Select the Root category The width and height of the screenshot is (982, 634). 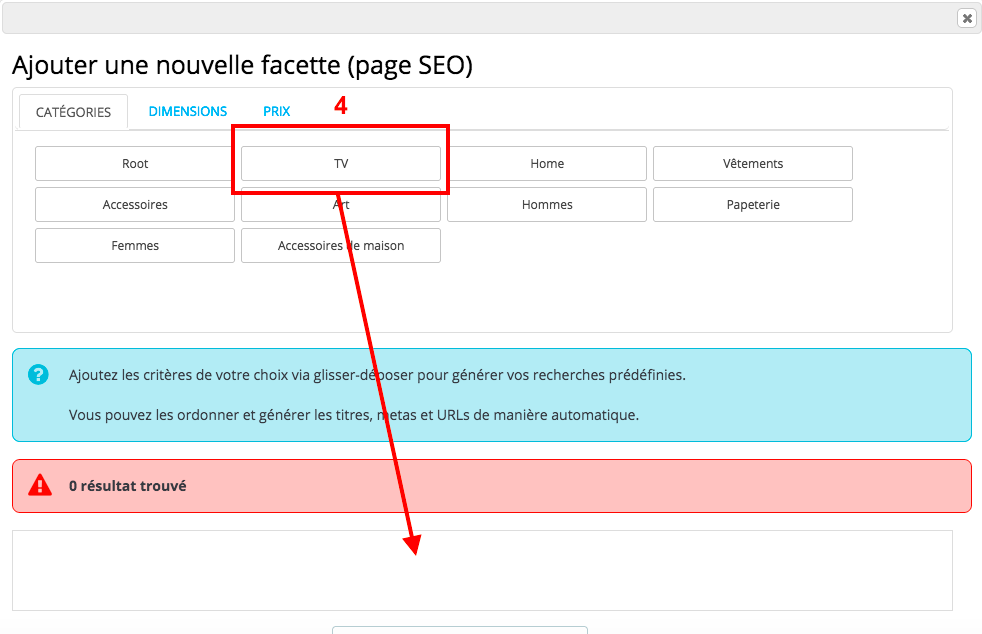tap(134, 163)
